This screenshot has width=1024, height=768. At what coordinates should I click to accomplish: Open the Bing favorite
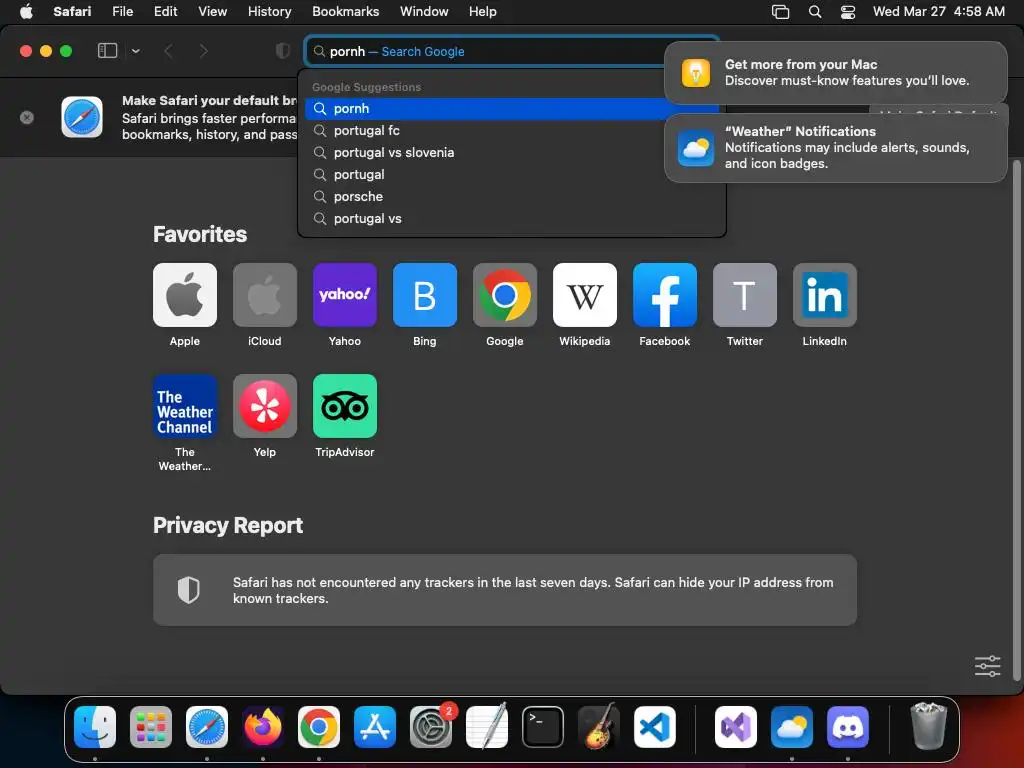point(424,295)
